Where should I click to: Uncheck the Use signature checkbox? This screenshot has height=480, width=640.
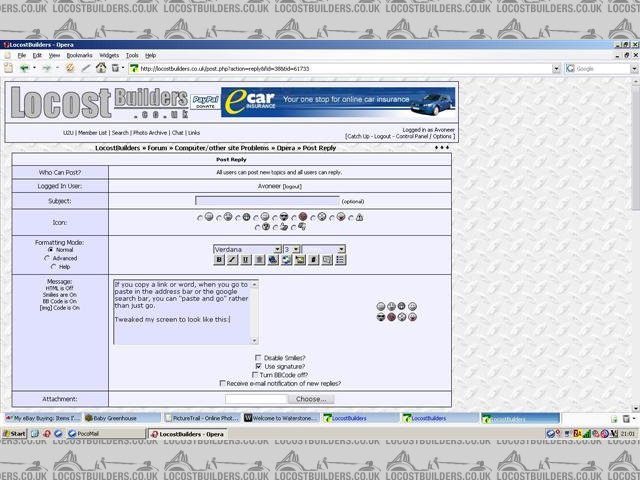coord(258,366)
